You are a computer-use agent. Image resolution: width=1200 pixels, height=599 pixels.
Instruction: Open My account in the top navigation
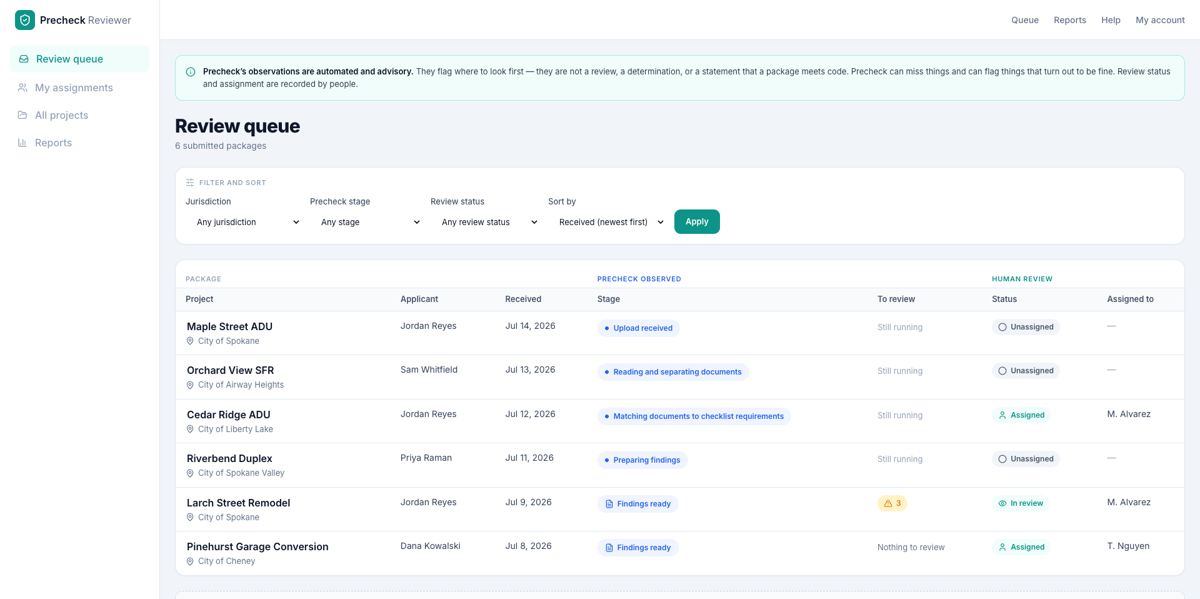(x=1160, y=20)
